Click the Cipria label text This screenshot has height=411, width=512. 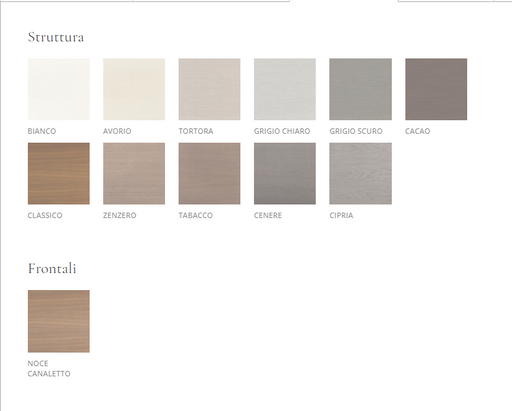[341, 216]
